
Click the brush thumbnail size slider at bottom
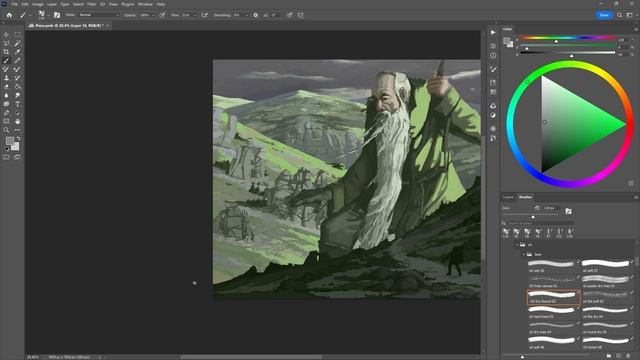[522, 357]
